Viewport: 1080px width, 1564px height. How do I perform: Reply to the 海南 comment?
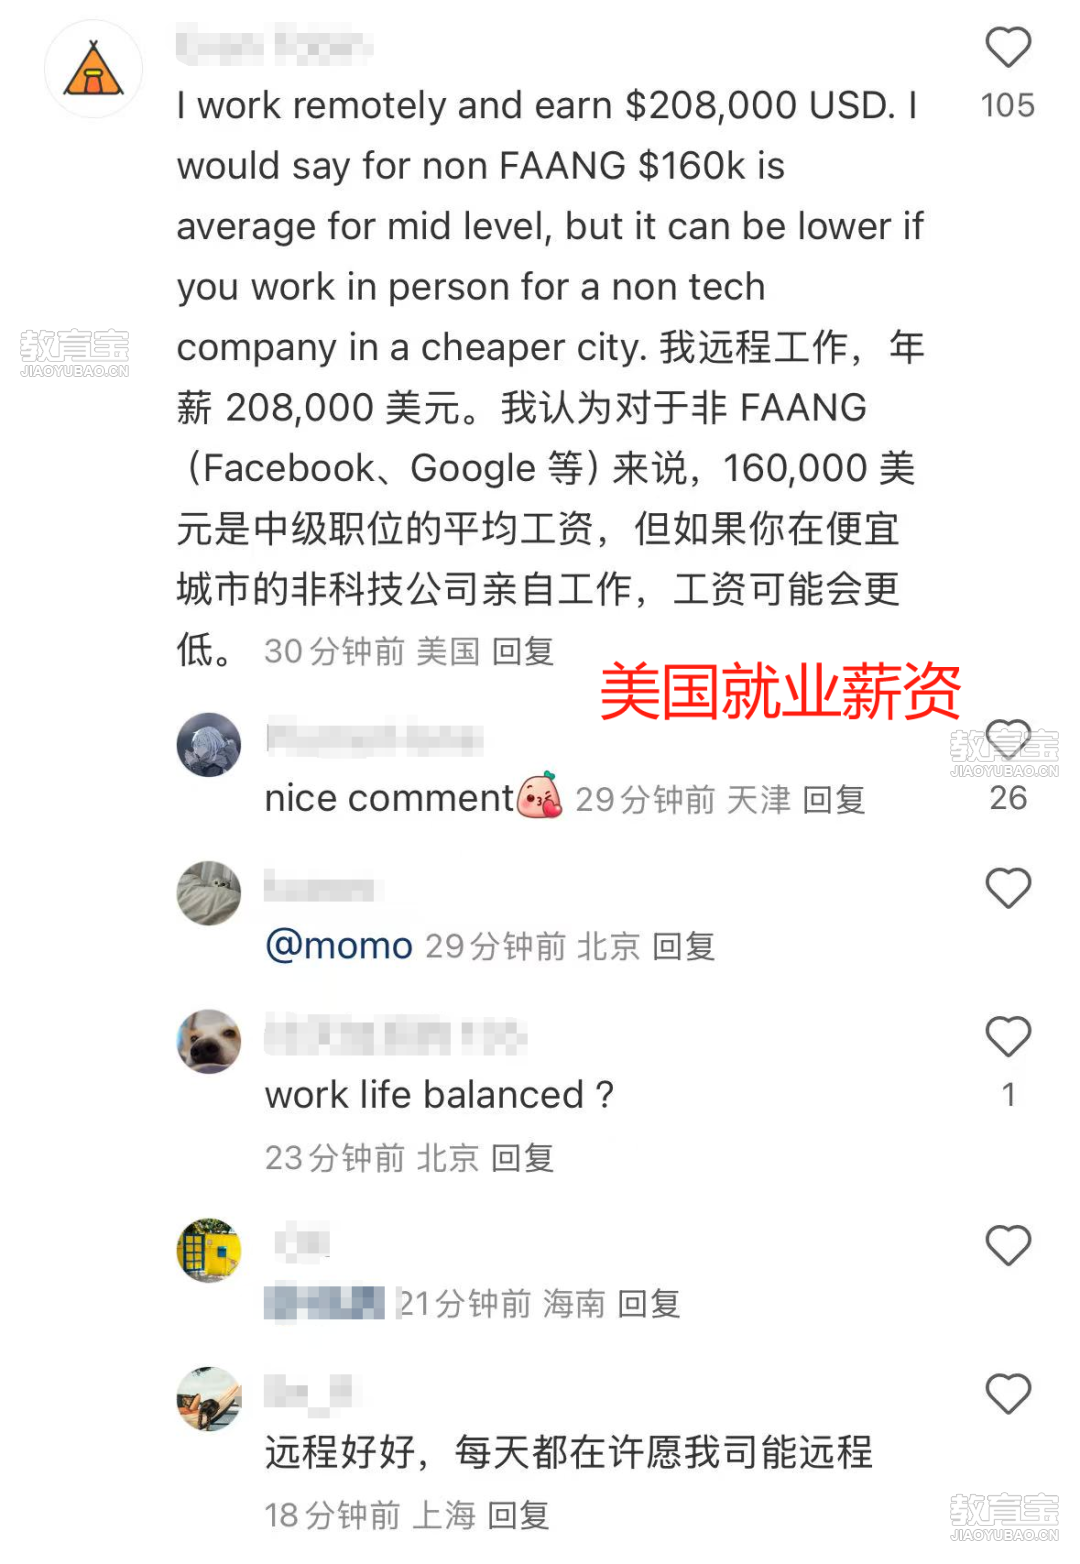(649, 1304)
